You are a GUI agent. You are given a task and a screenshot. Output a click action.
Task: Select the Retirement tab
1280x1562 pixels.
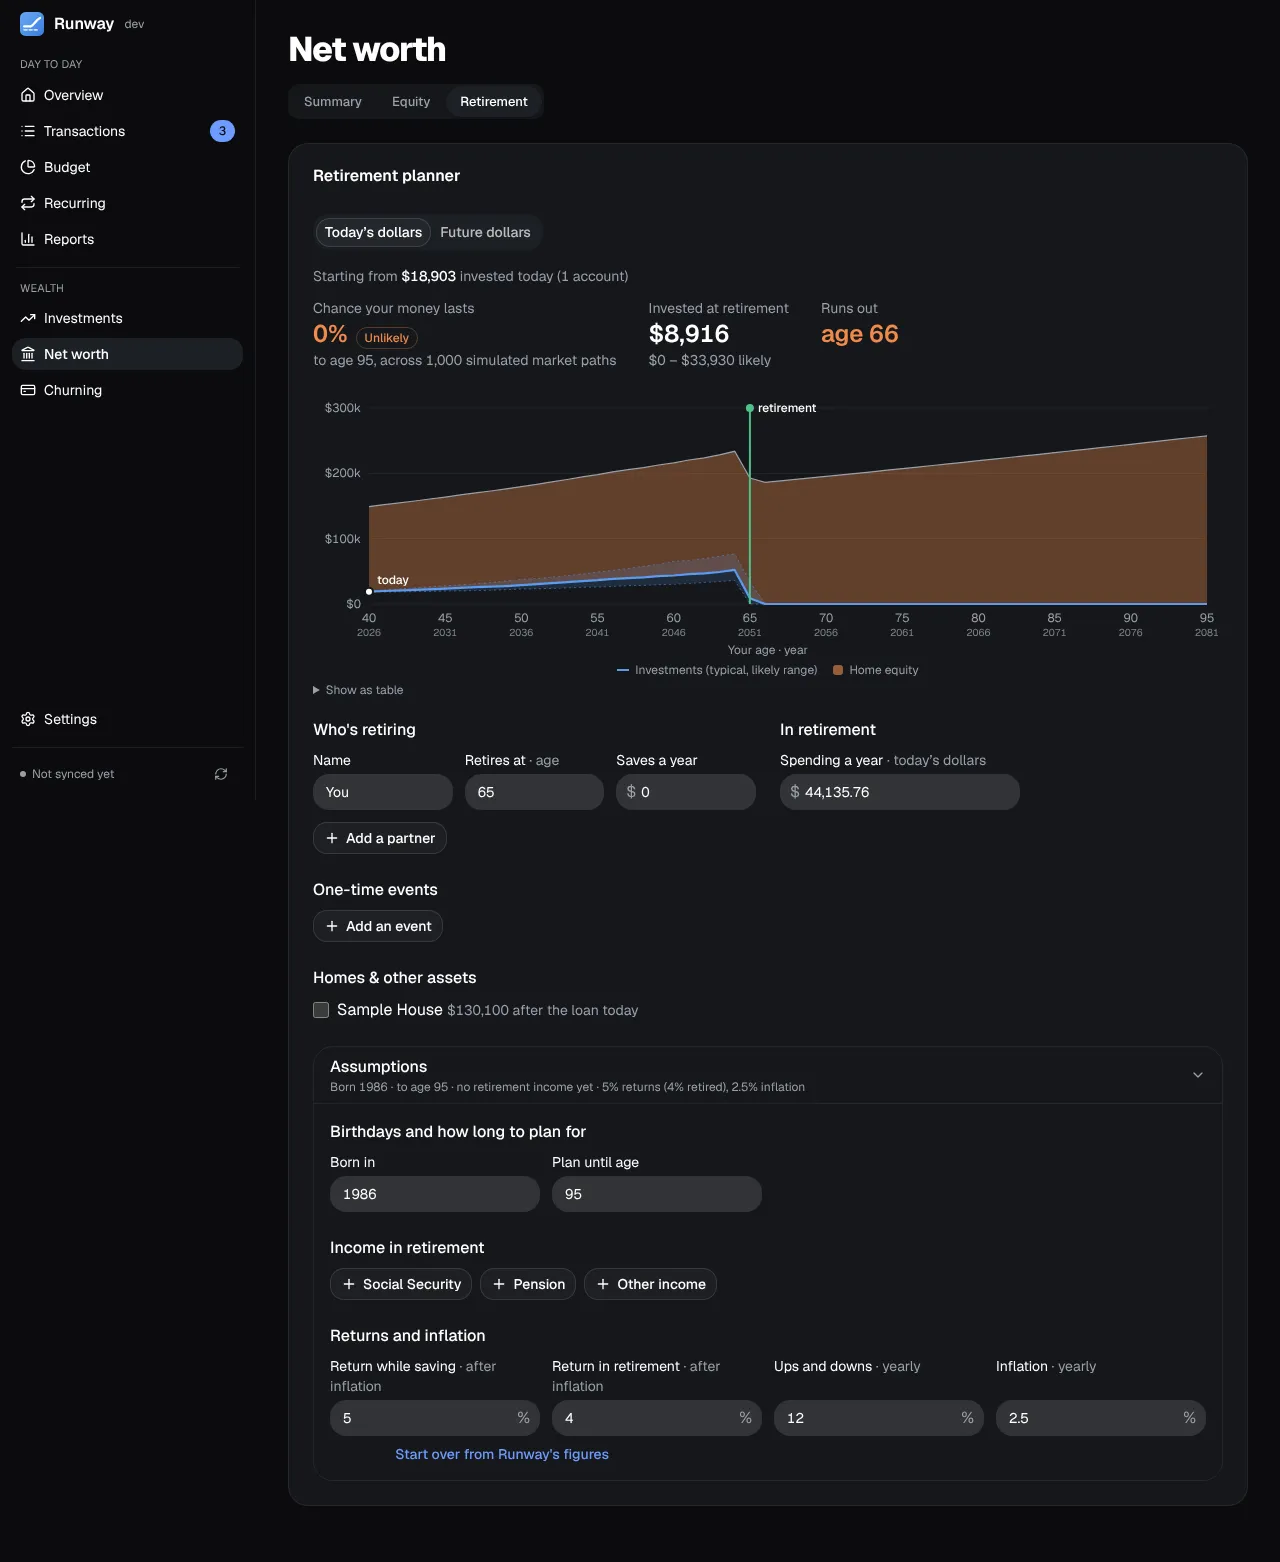(x=494, y=102)
